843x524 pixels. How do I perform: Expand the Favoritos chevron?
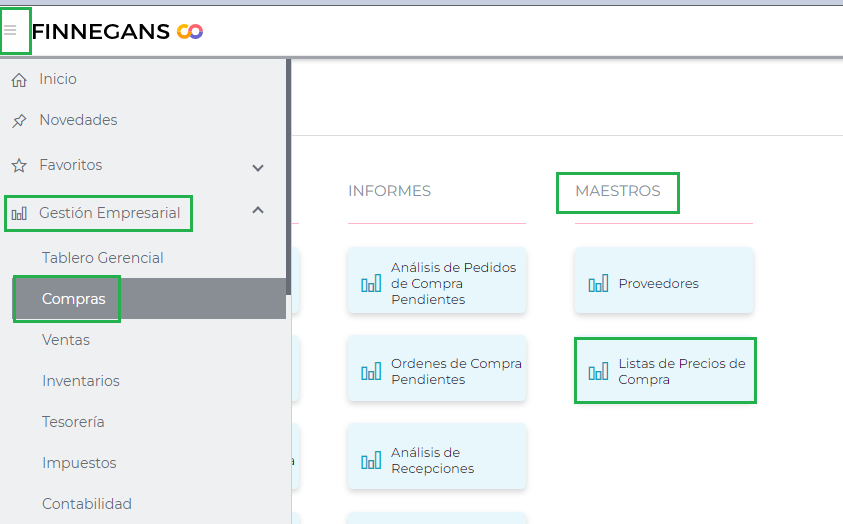(258, 168)
